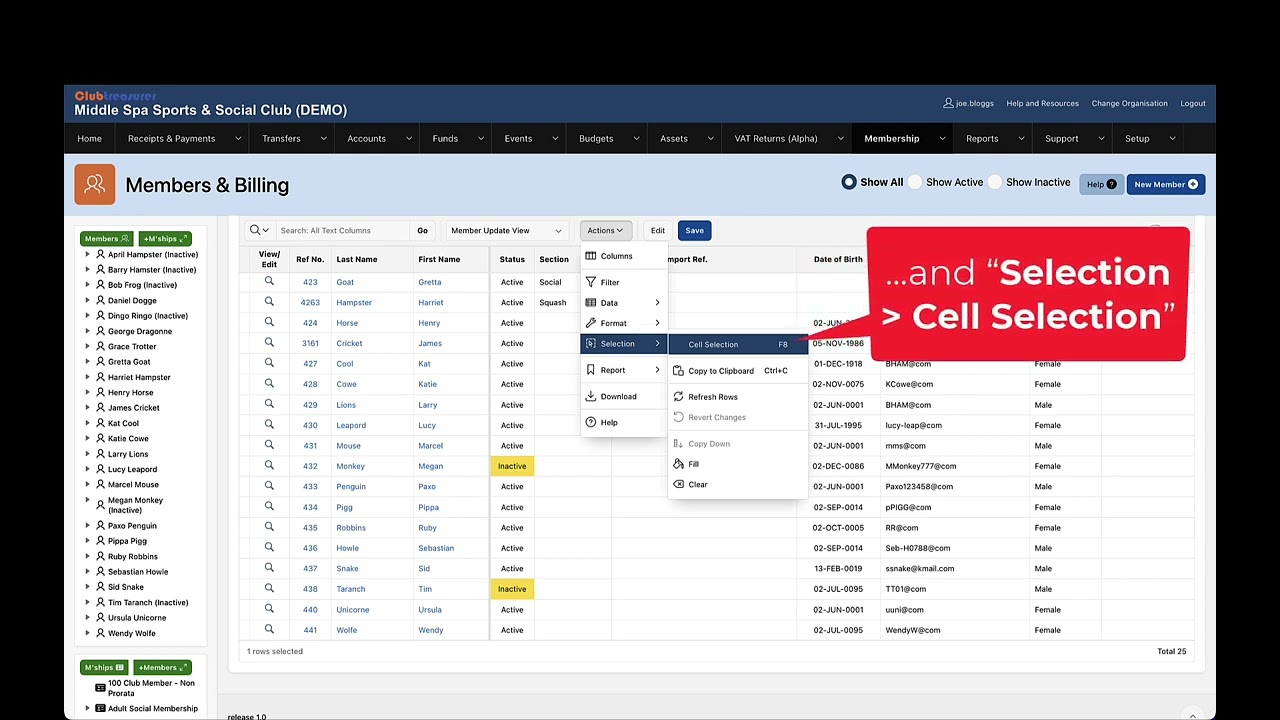Click the Refresh Rows icon

[678, 397]
